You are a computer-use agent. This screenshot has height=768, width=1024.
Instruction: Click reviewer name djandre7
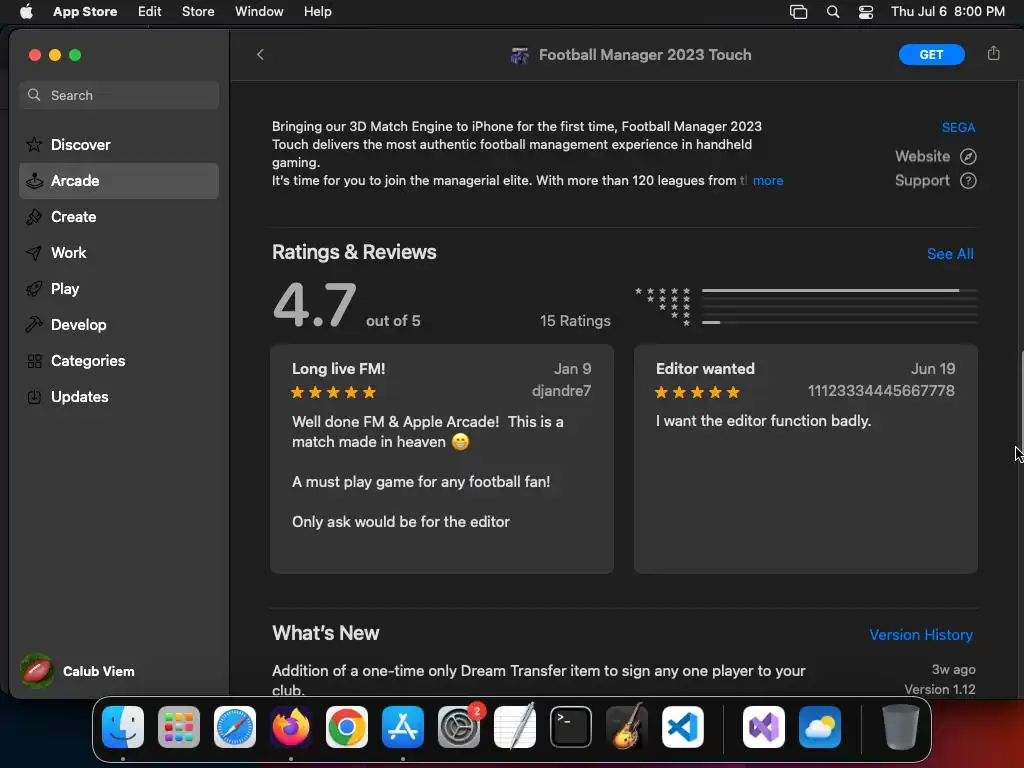561,391
